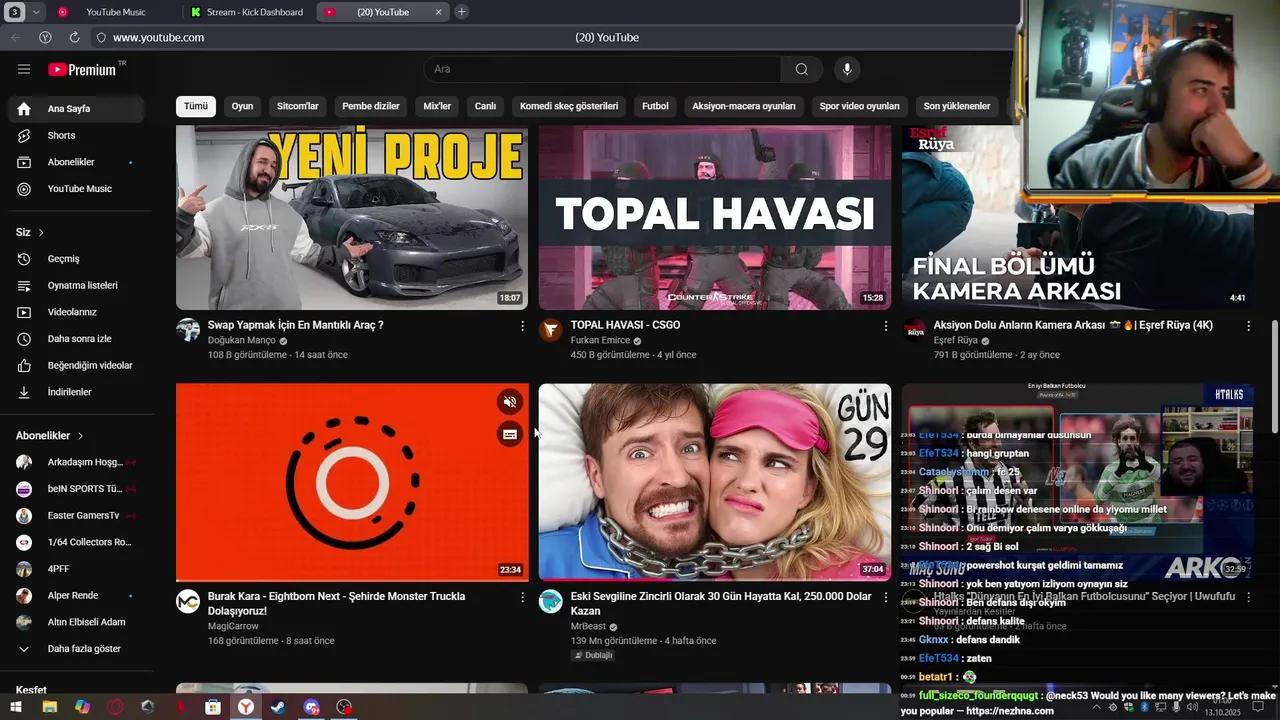Click the YouTube Premium logo
1280x720 pixels.
point(83,69)
